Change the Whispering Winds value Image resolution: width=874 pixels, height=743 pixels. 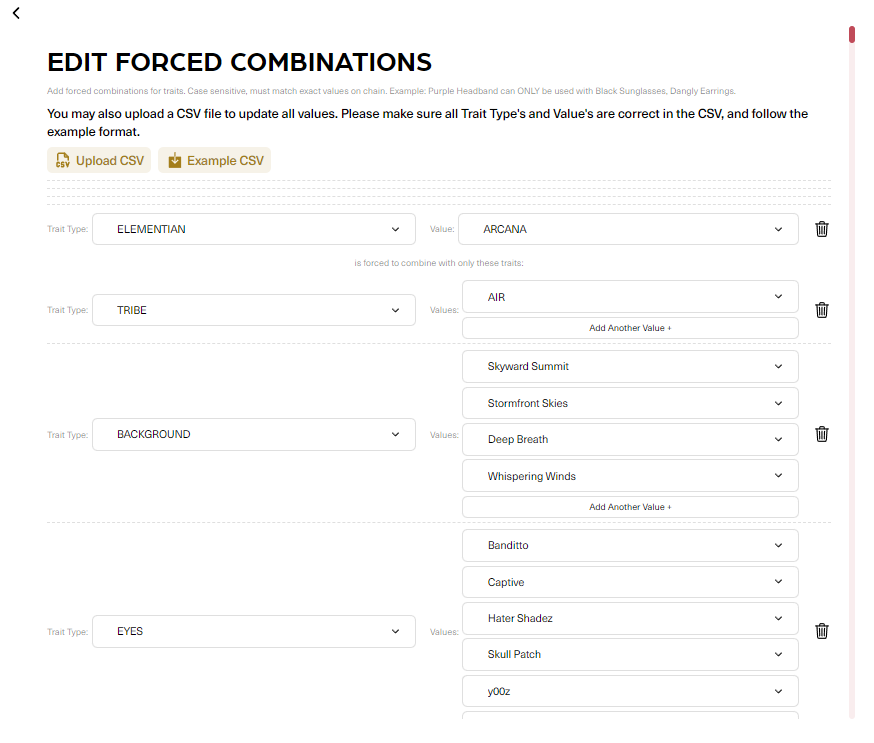[x=630, y=476]
